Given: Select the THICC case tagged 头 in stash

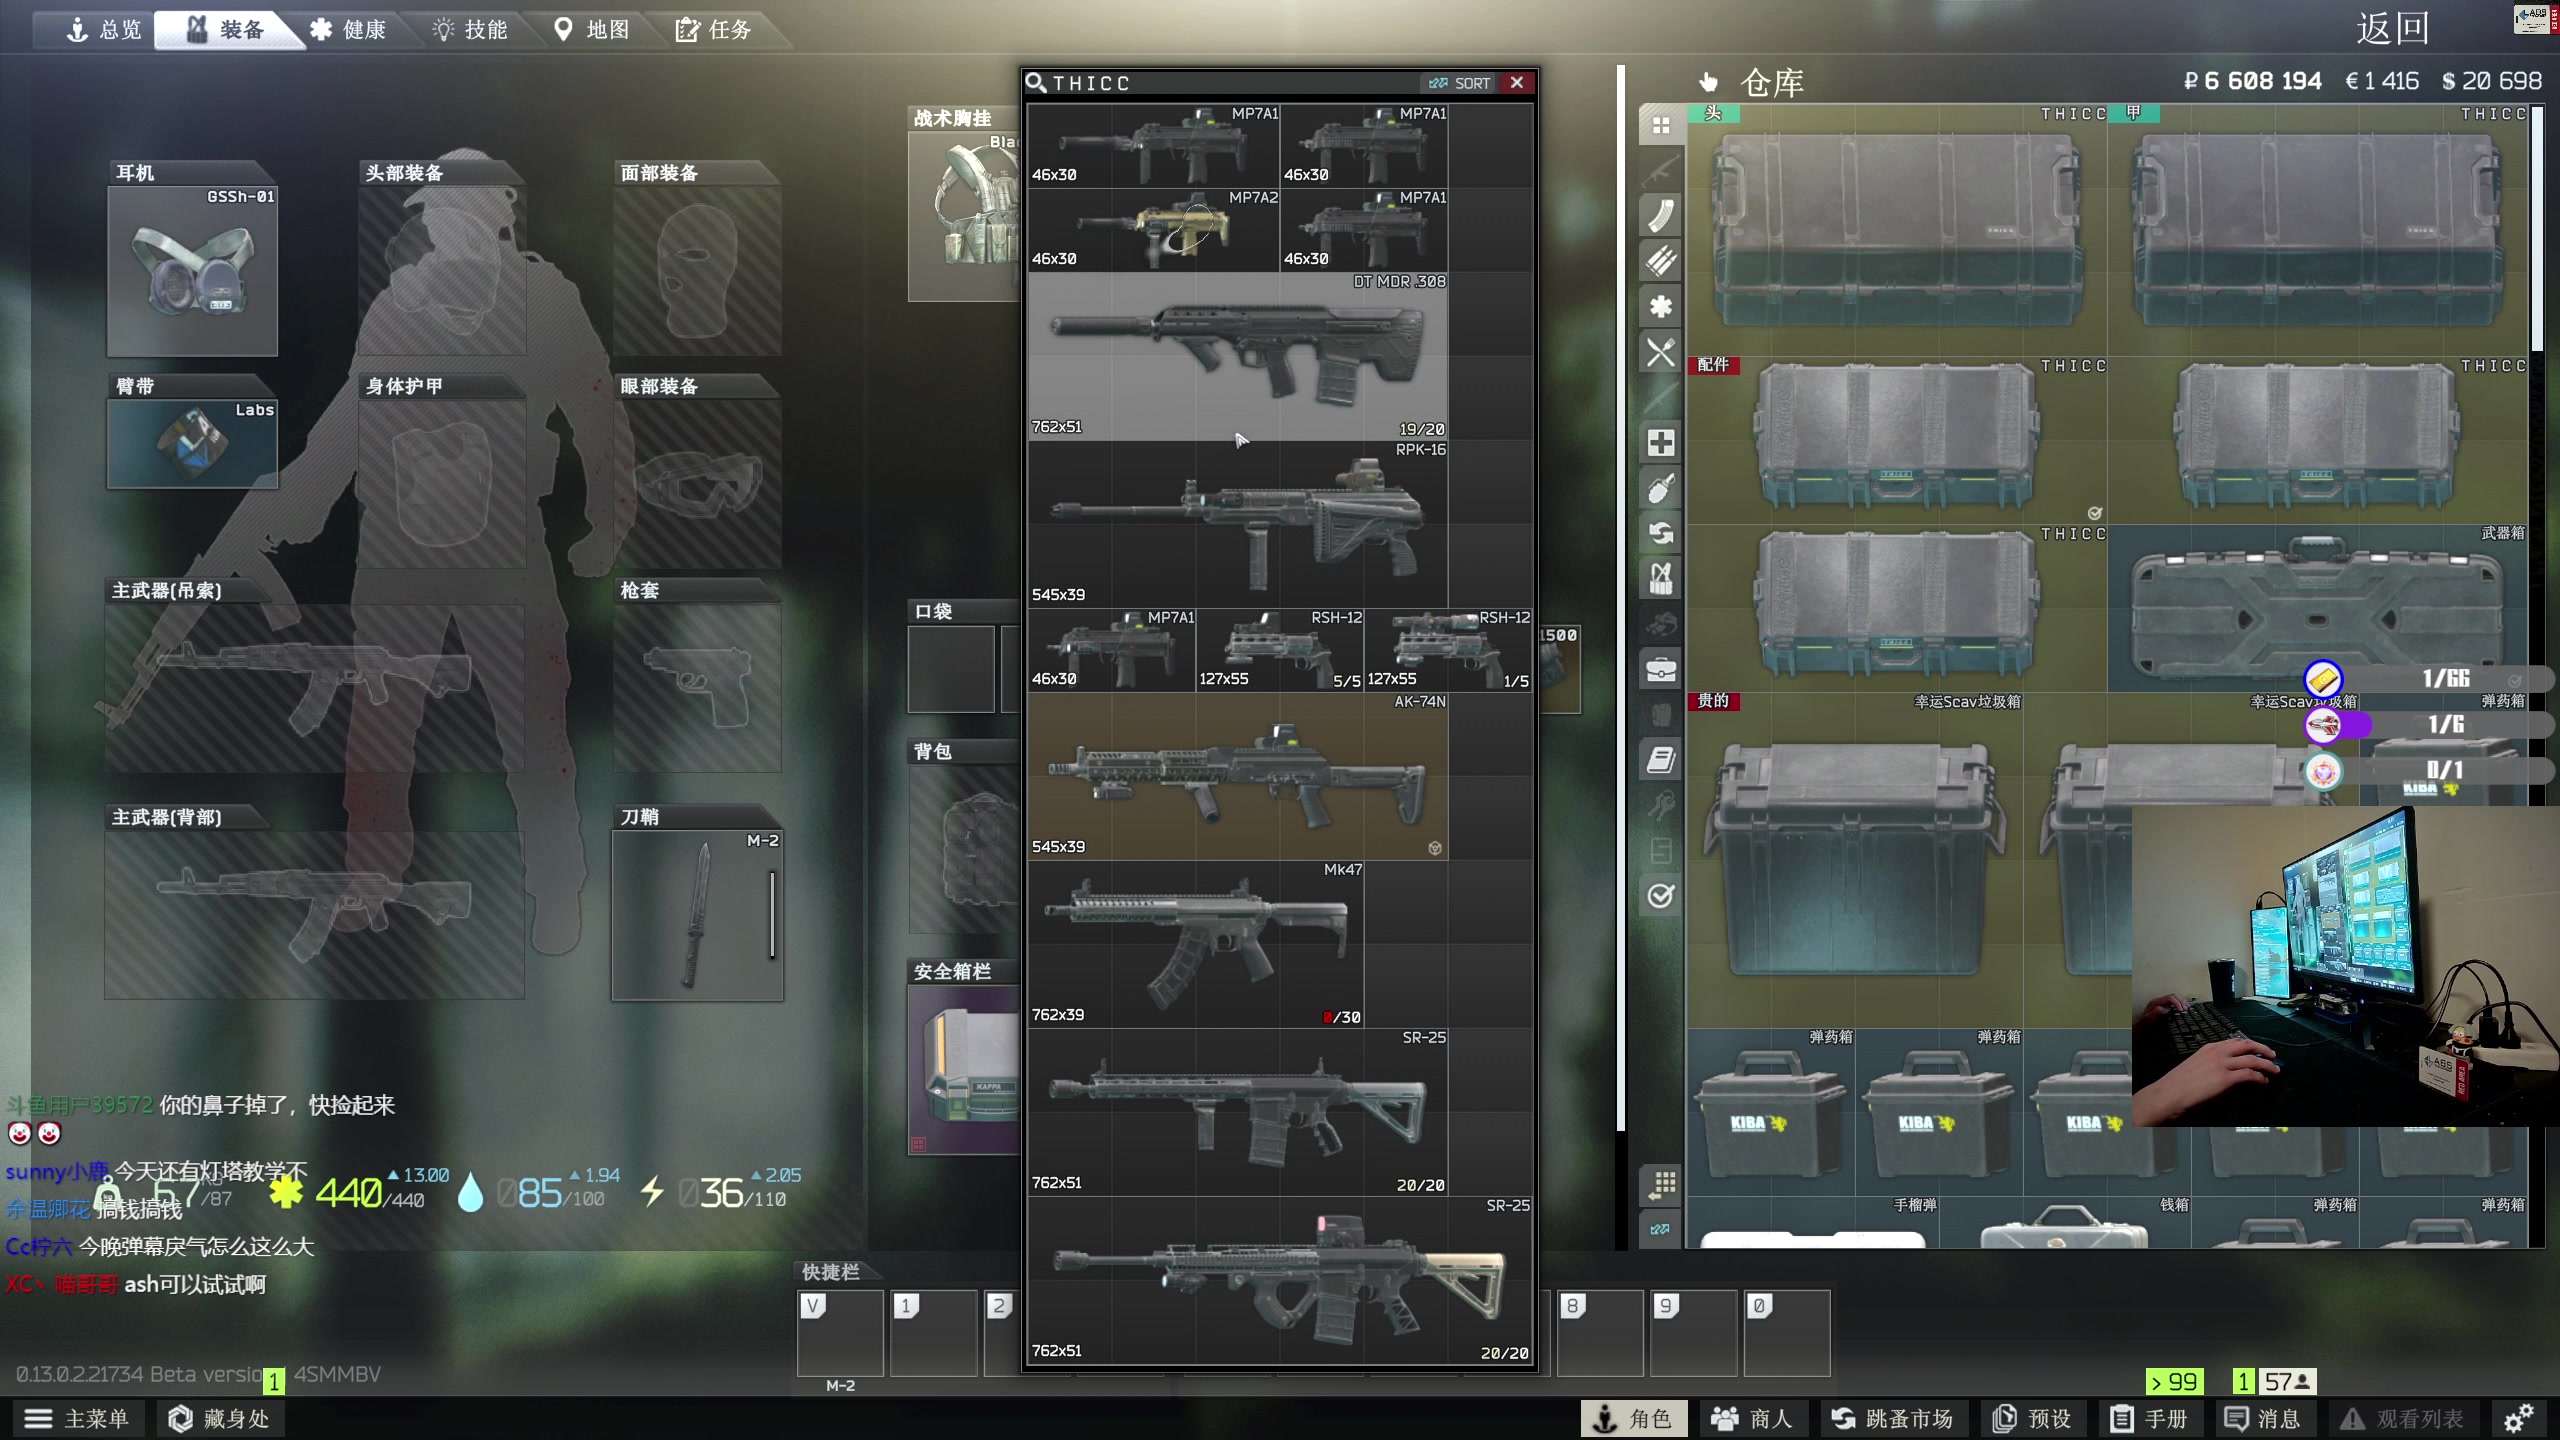Looking at the screenshot, I should tap(1897, 230).
